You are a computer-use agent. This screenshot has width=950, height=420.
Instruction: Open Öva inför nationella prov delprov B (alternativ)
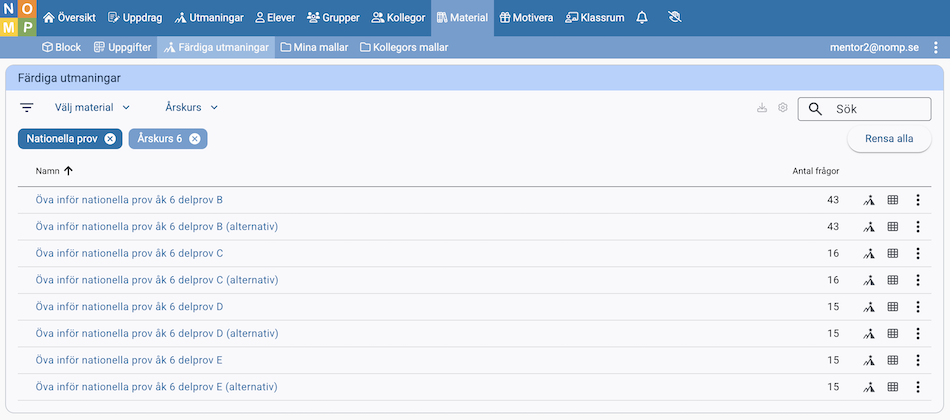[156, 227]
